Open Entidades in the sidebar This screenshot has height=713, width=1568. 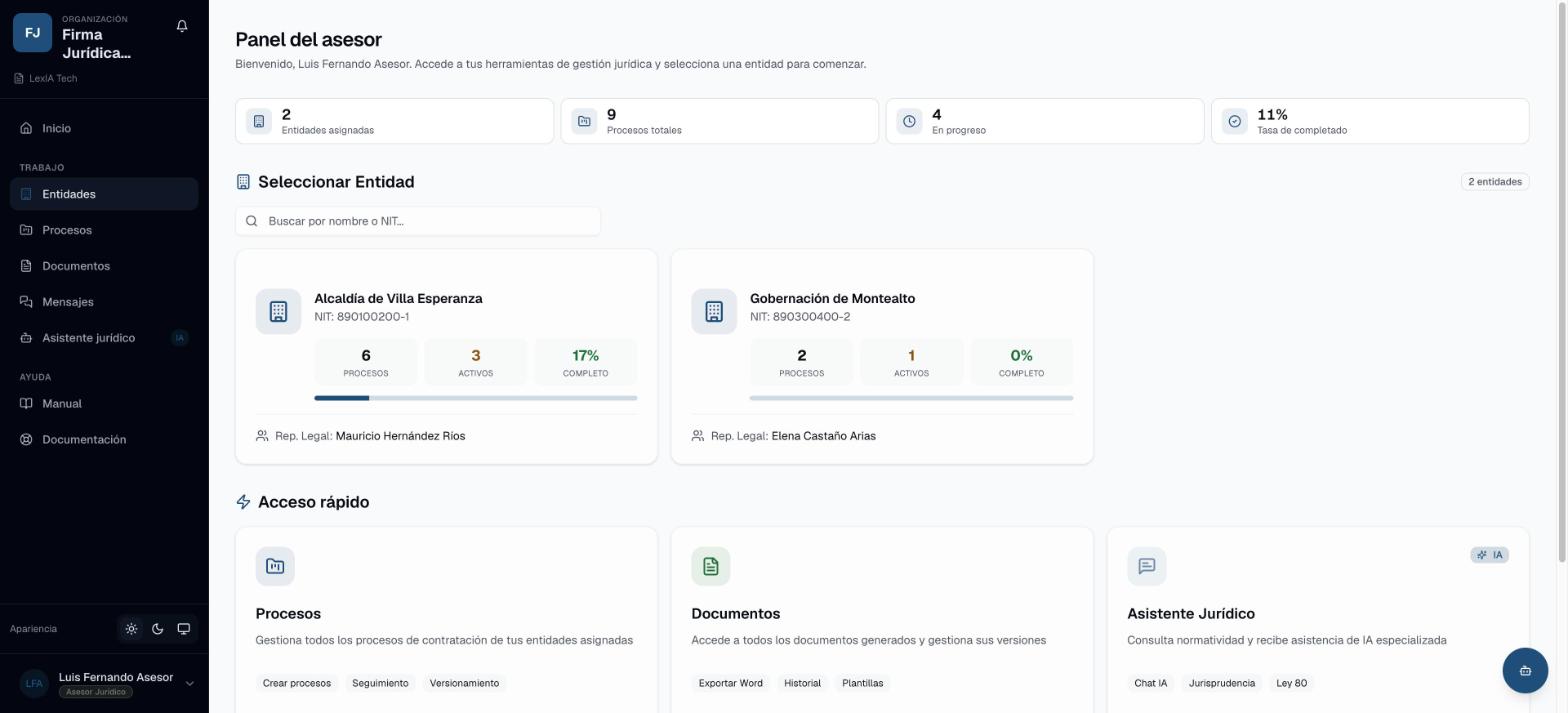(104, 194)
